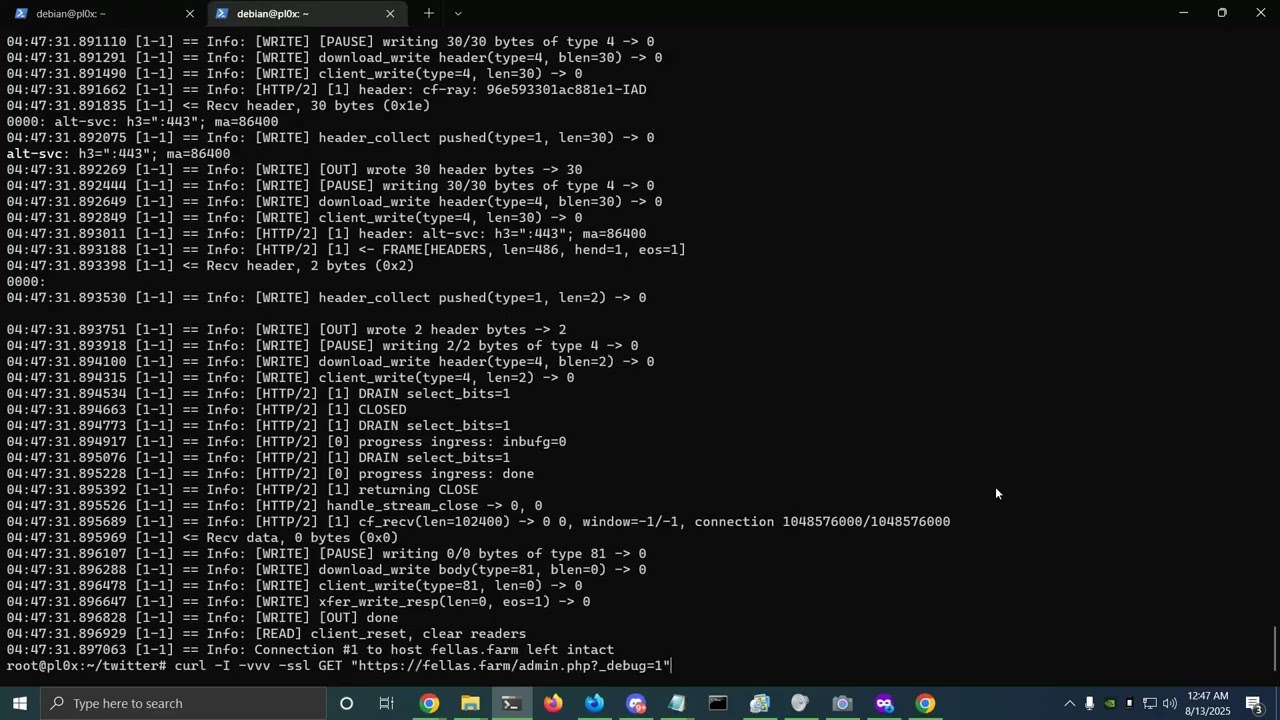This screenshot has height=720, width=1280.
Task: Close the active debian@pl0x tab
Action: pos(390,14)
